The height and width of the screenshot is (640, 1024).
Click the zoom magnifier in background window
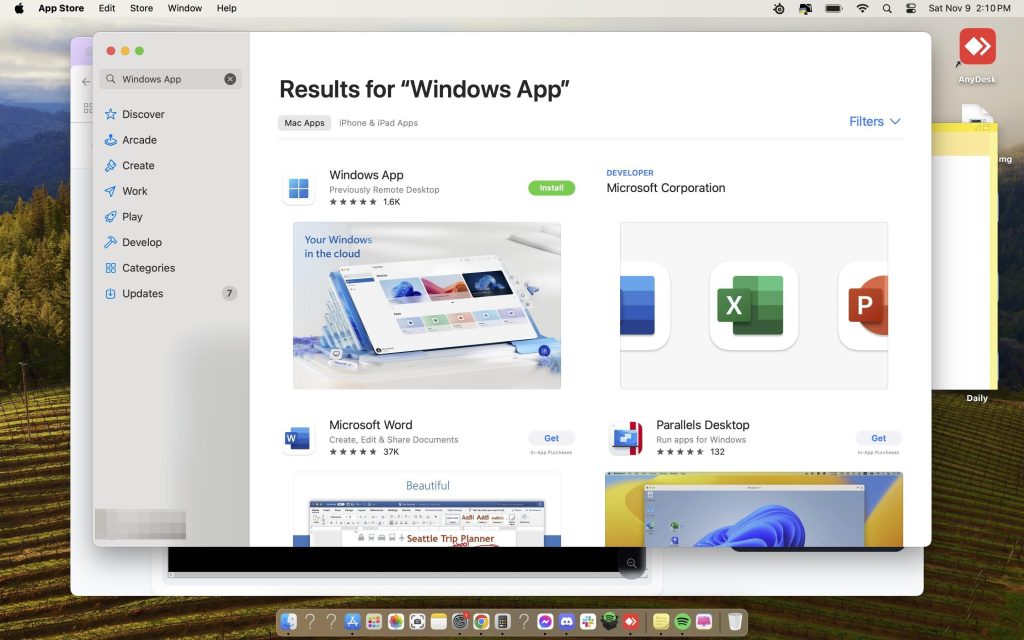coord(632,563)
